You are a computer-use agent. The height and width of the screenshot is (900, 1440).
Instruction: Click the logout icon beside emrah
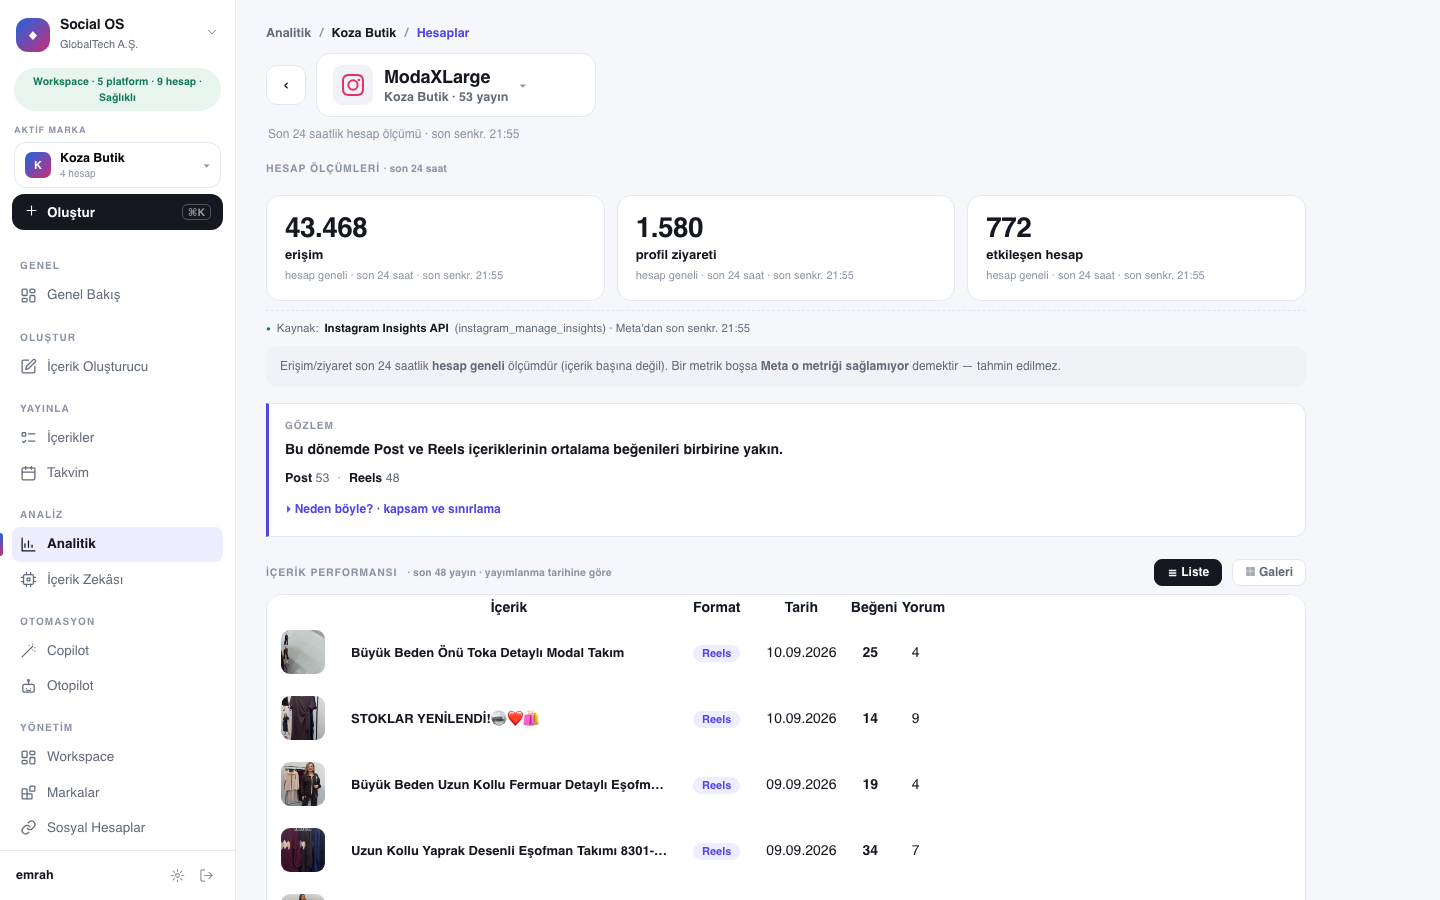[x=207, y=876]
